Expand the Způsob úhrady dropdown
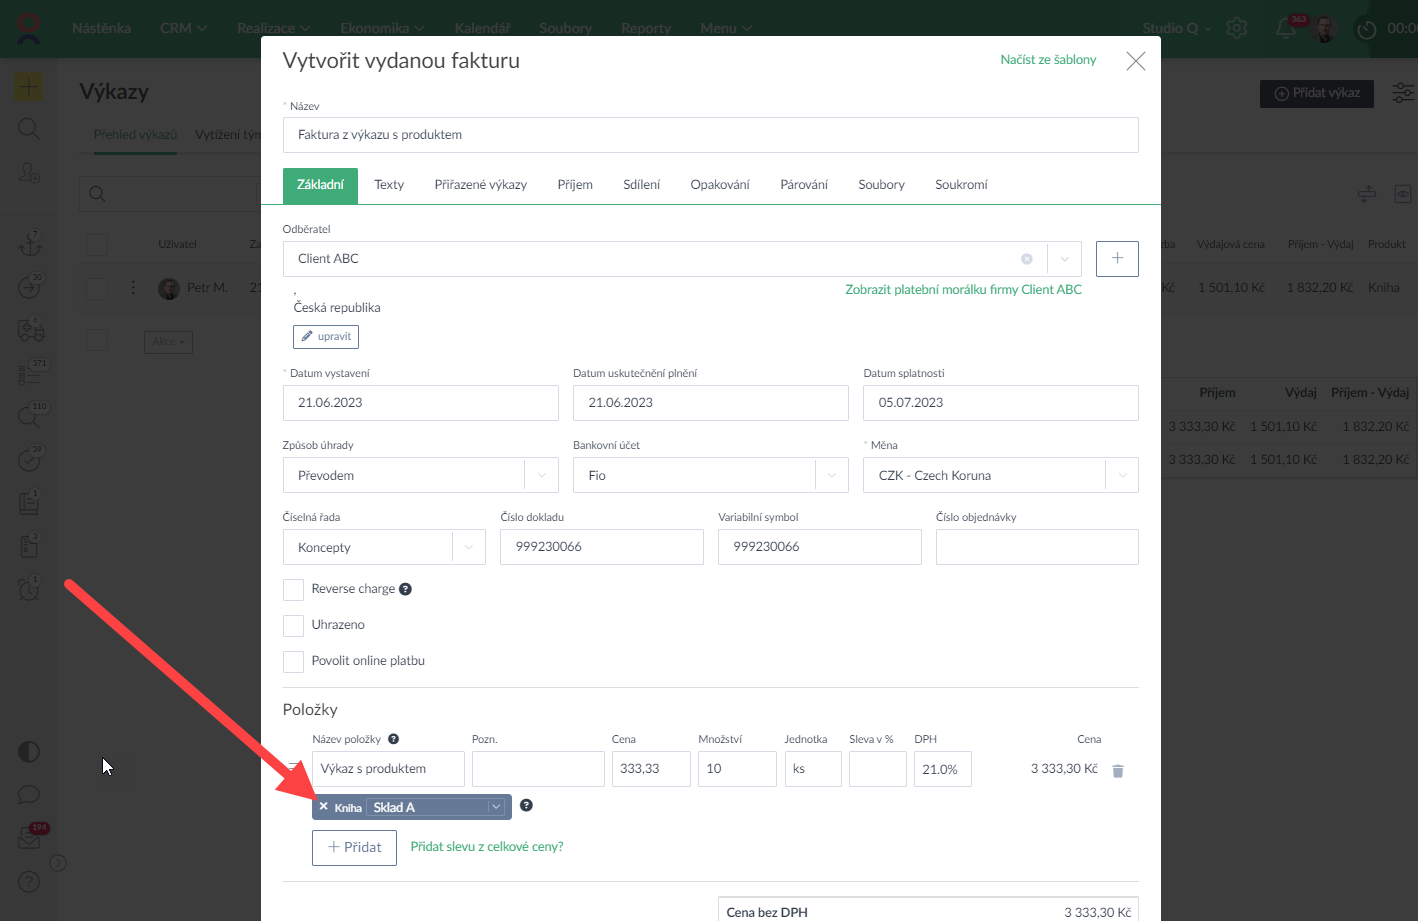This screenshot has width=1418, height=921. click(542, 475)
